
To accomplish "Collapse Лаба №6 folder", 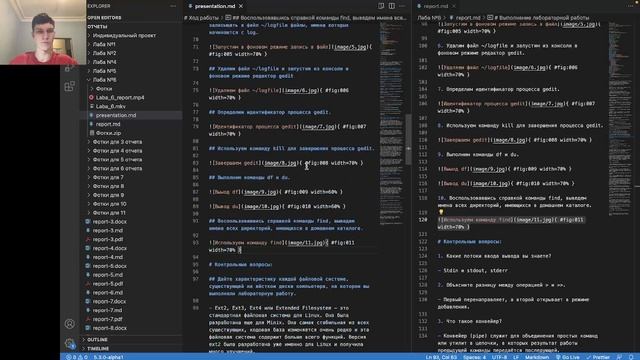I will [x=104, y=80].
